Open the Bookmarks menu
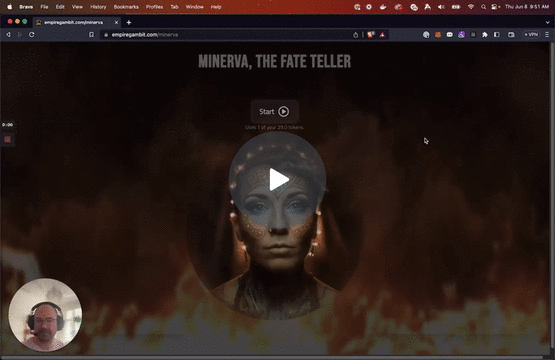 (x=126, y=7)
